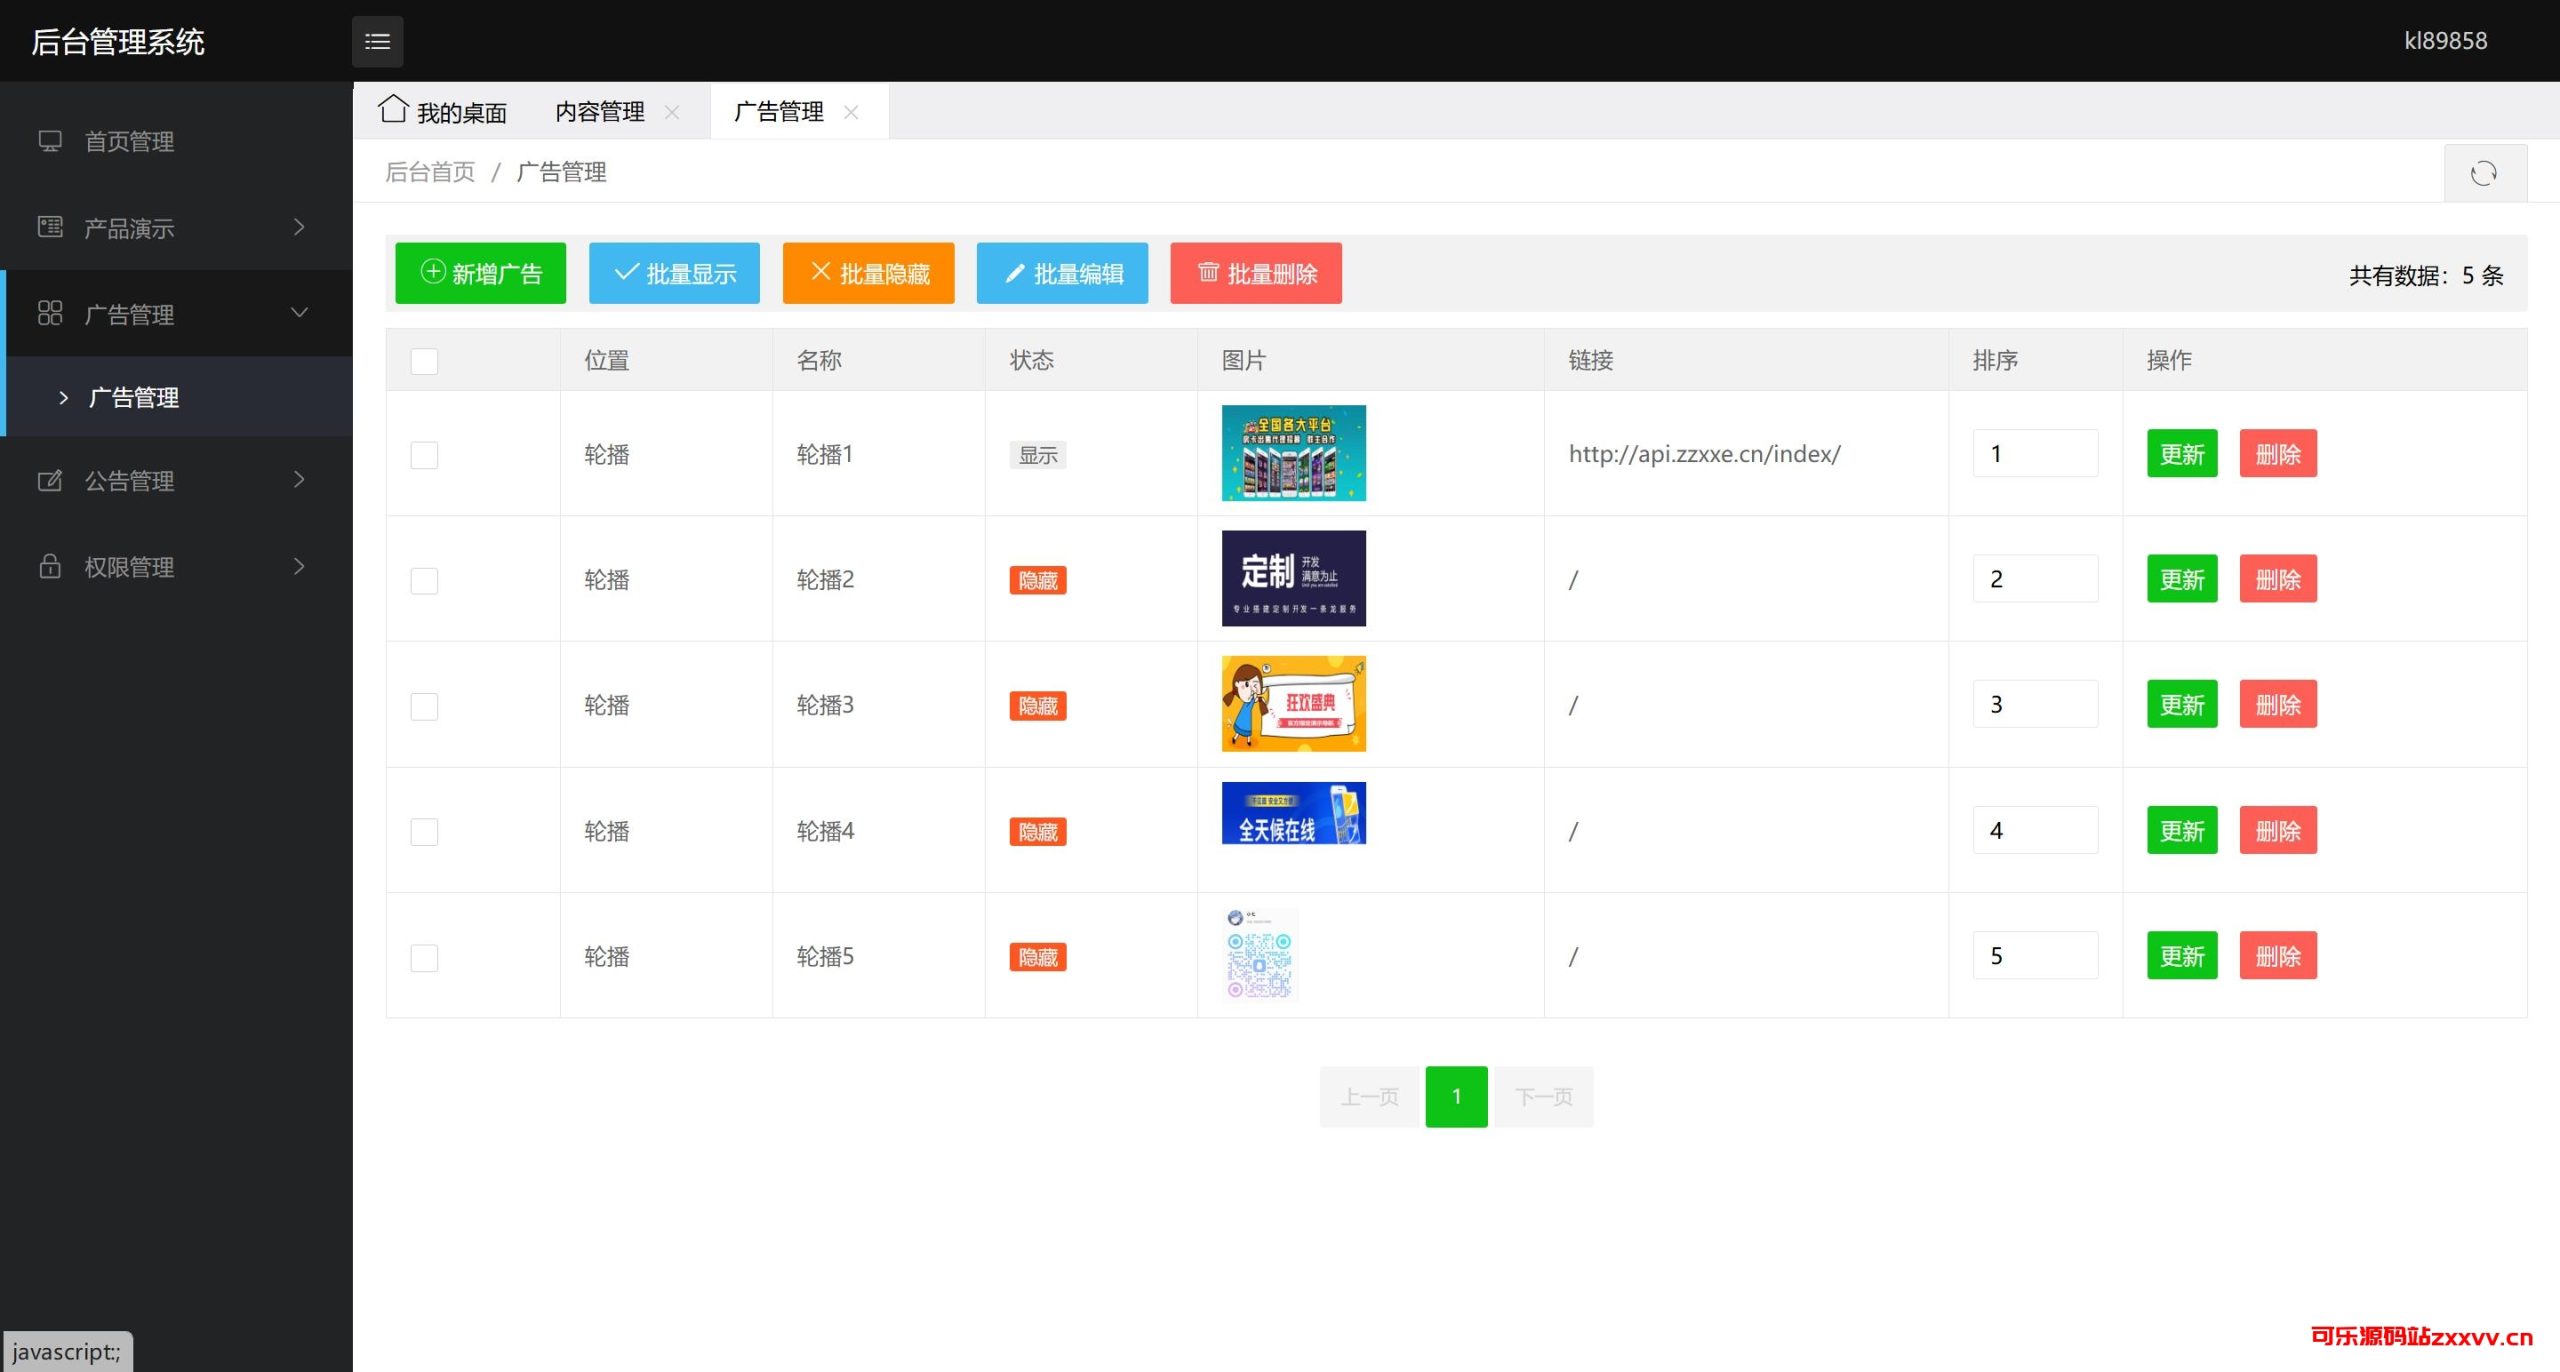2560x1372 pixels.
Task: Expand the 权限管理 menu chevron
Action: click(298, 567)
